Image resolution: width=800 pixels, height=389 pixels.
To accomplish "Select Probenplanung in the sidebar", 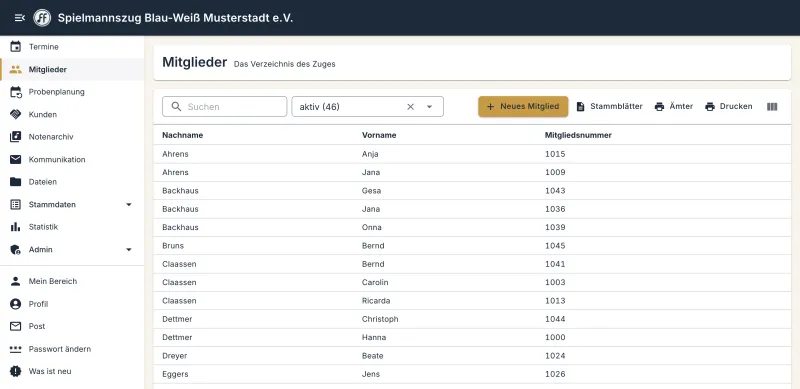I will (72, 92).
